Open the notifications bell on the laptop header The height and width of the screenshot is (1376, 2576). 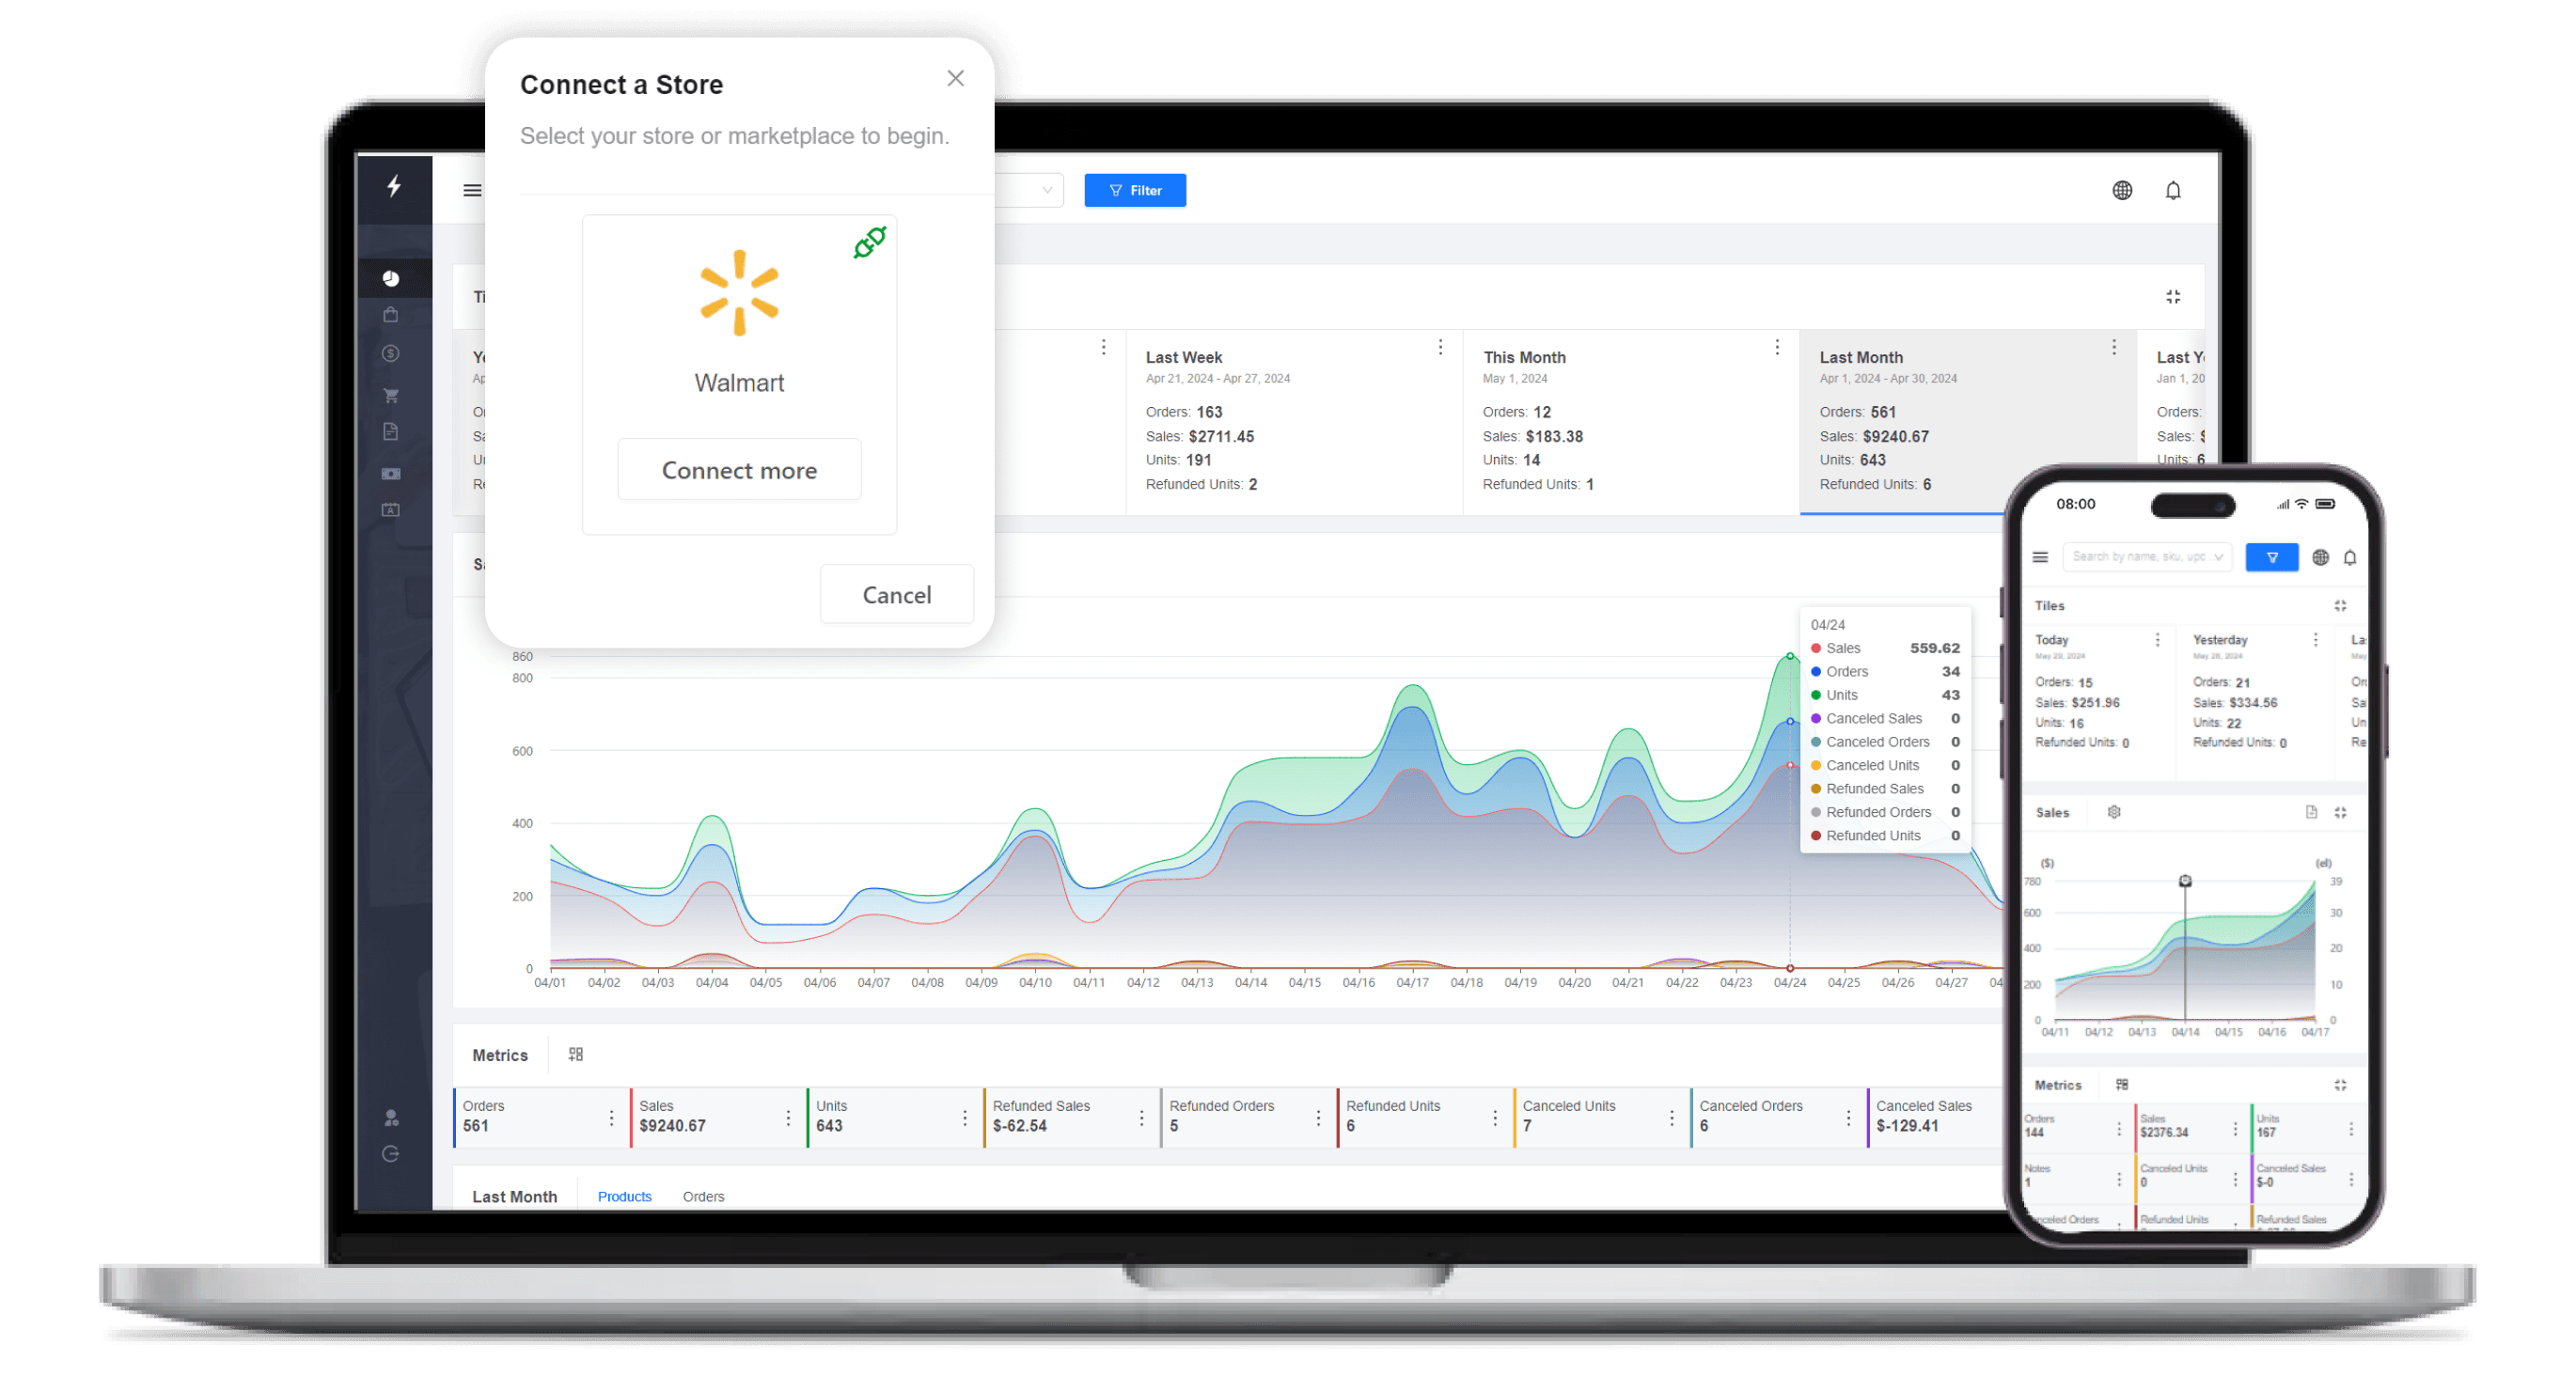2173,190
